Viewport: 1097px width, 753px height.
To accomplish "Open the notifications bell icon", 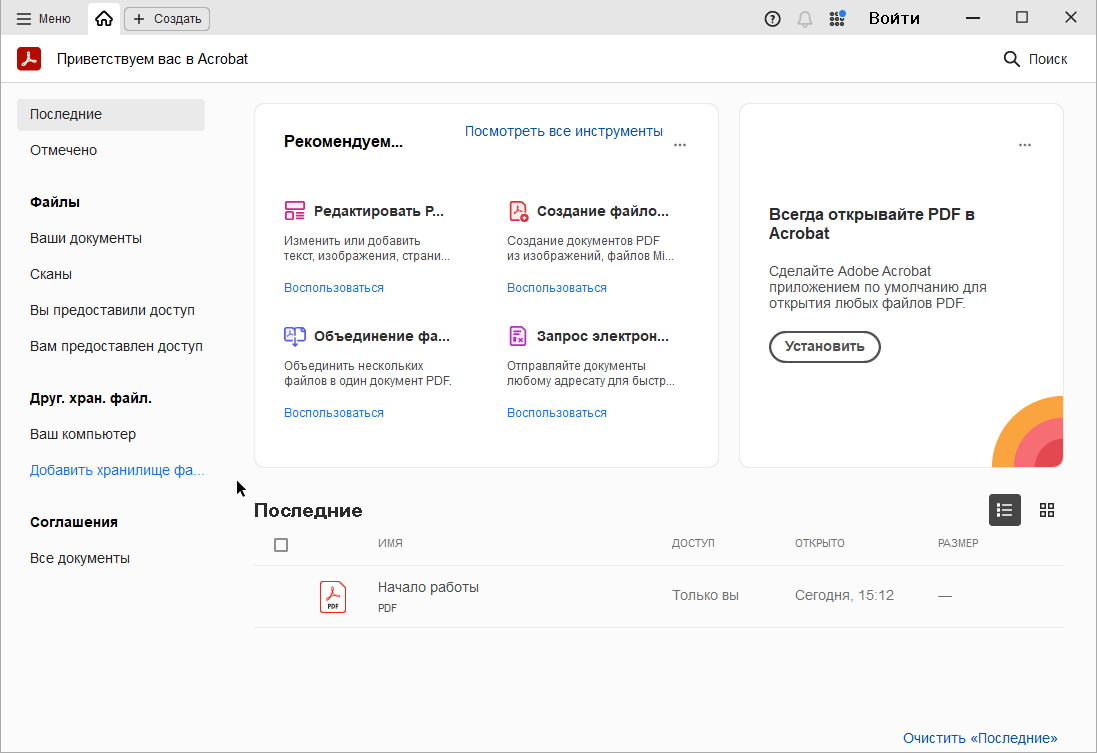I will 805,19.
